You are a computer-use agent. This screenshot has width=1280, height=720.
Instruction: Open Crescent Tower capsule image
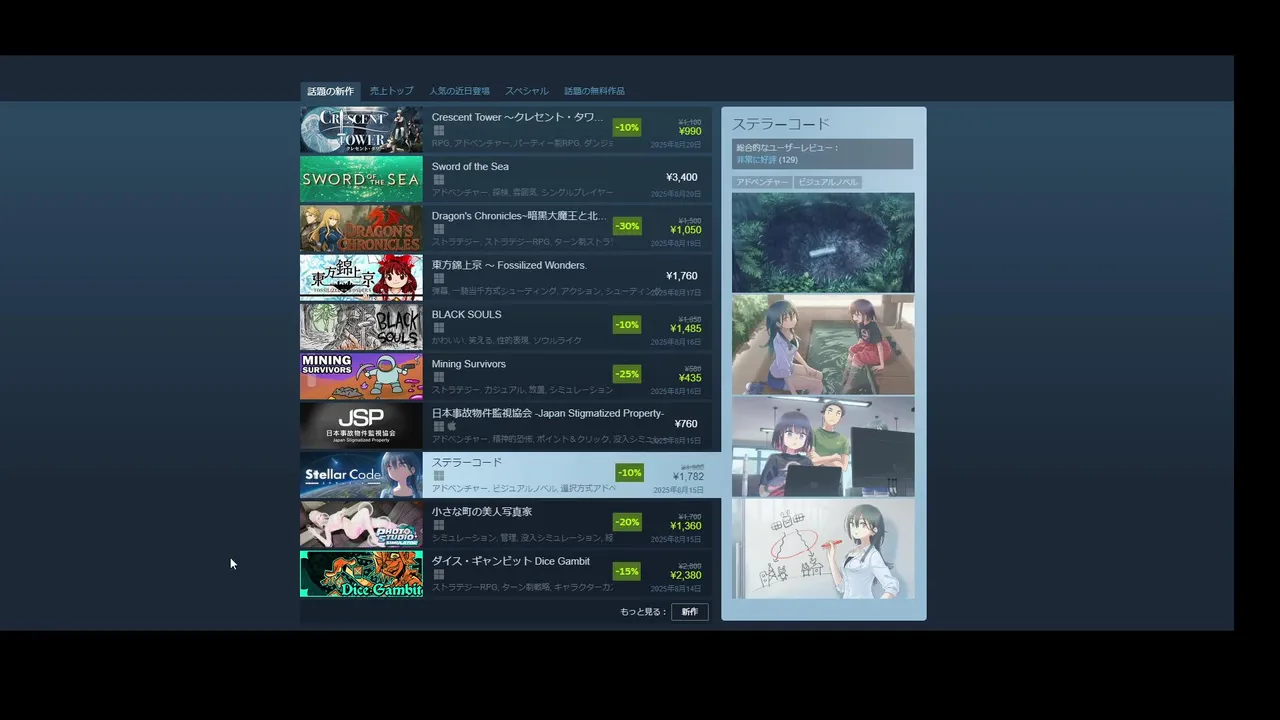click(361, 130)
